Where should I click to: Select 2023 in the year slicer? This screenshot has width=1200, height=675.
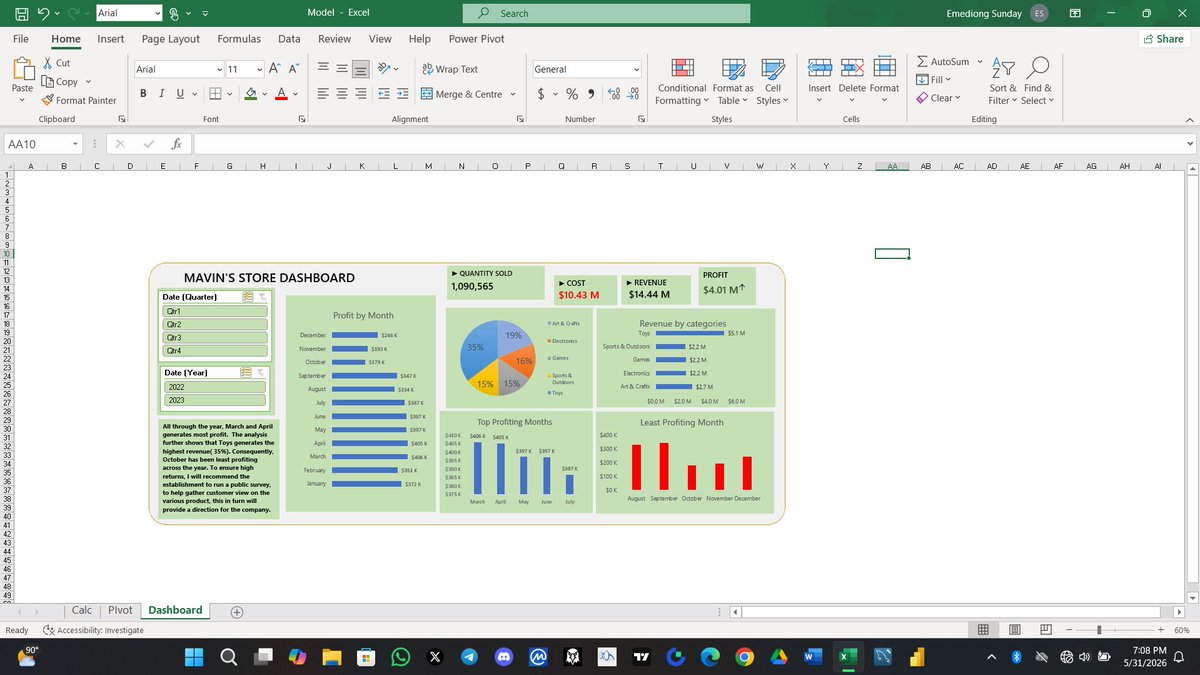215,400
